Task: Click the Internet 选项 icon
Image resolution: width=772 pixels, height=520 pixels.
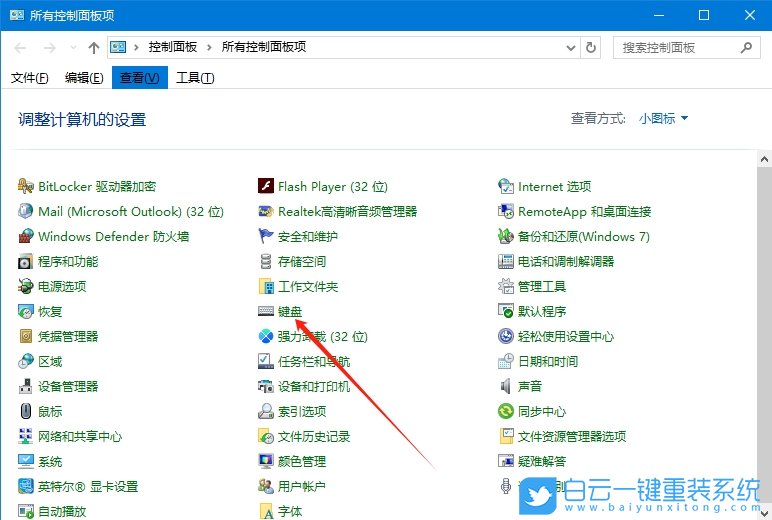Action: point(506,187)
